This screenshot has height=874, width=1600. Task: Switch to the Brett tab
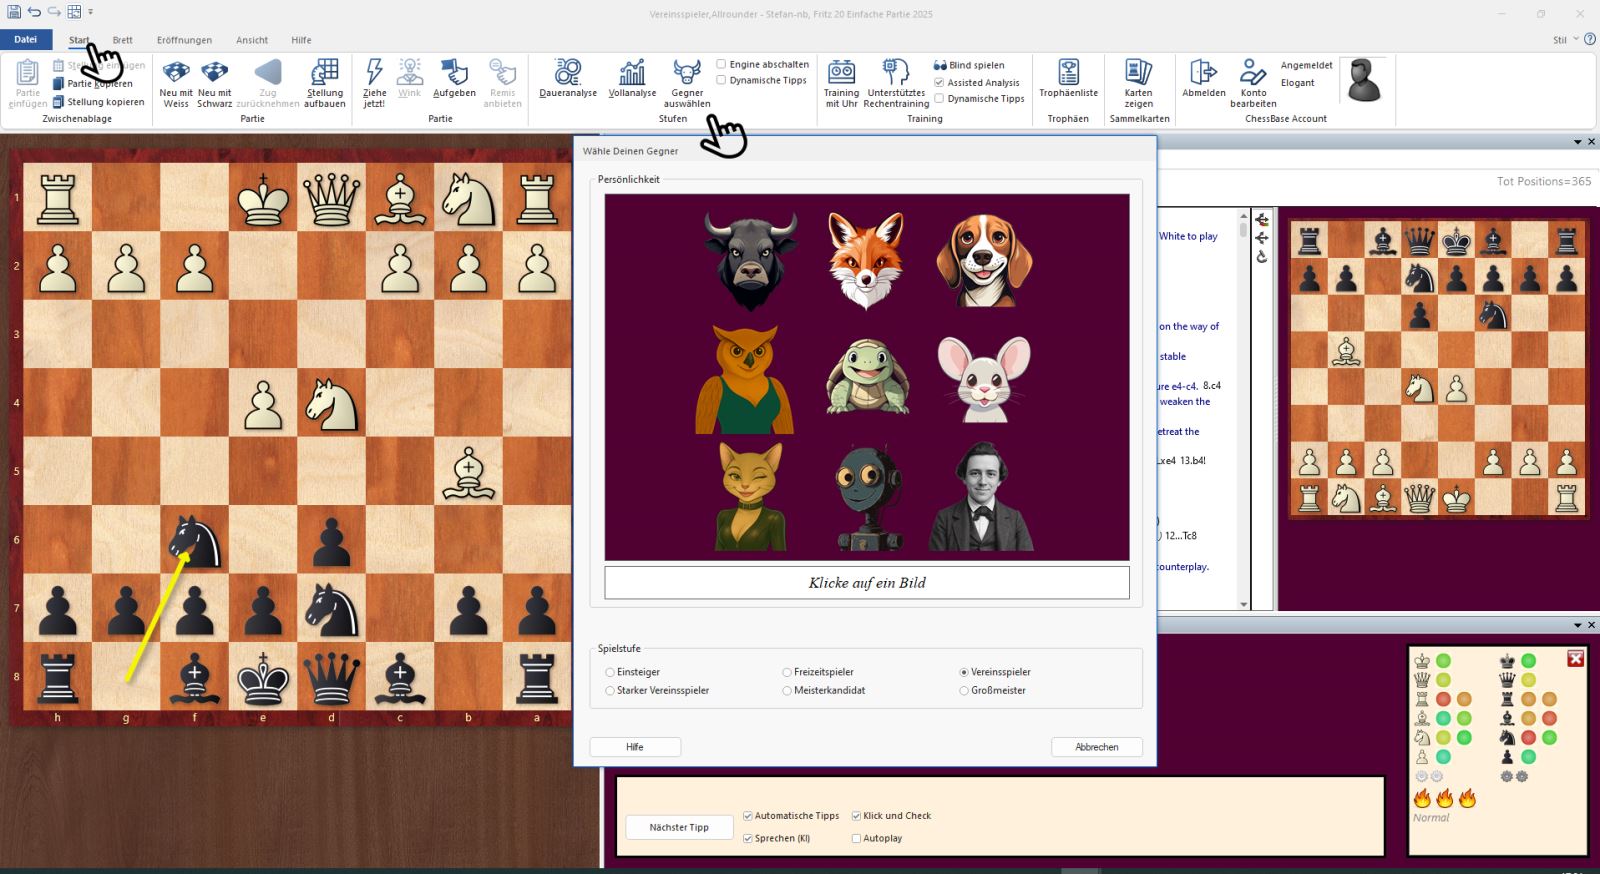[x=123, y=40]
